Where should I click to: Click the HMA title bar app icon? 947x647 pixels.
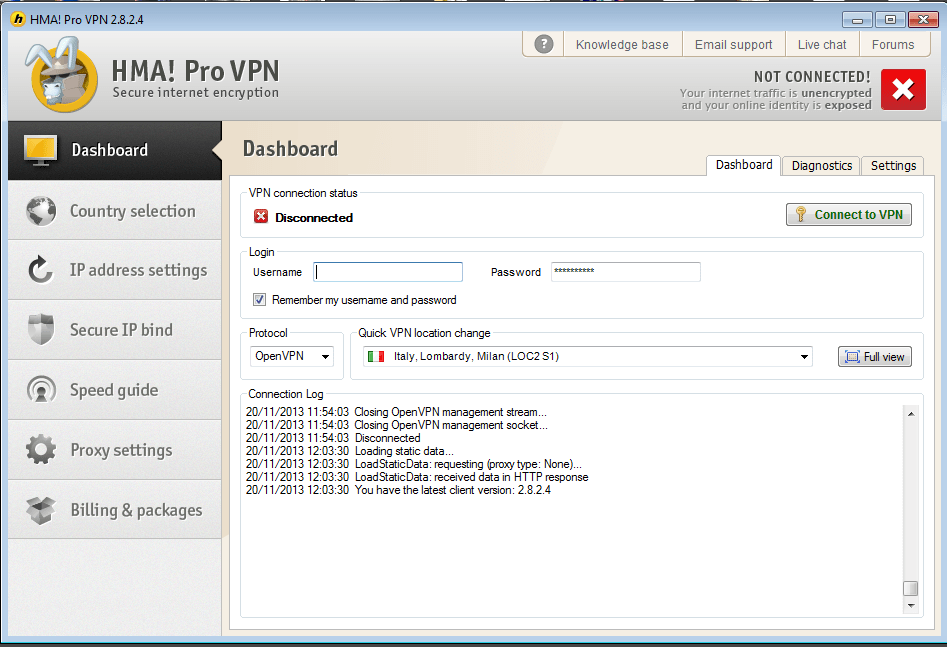19,19
